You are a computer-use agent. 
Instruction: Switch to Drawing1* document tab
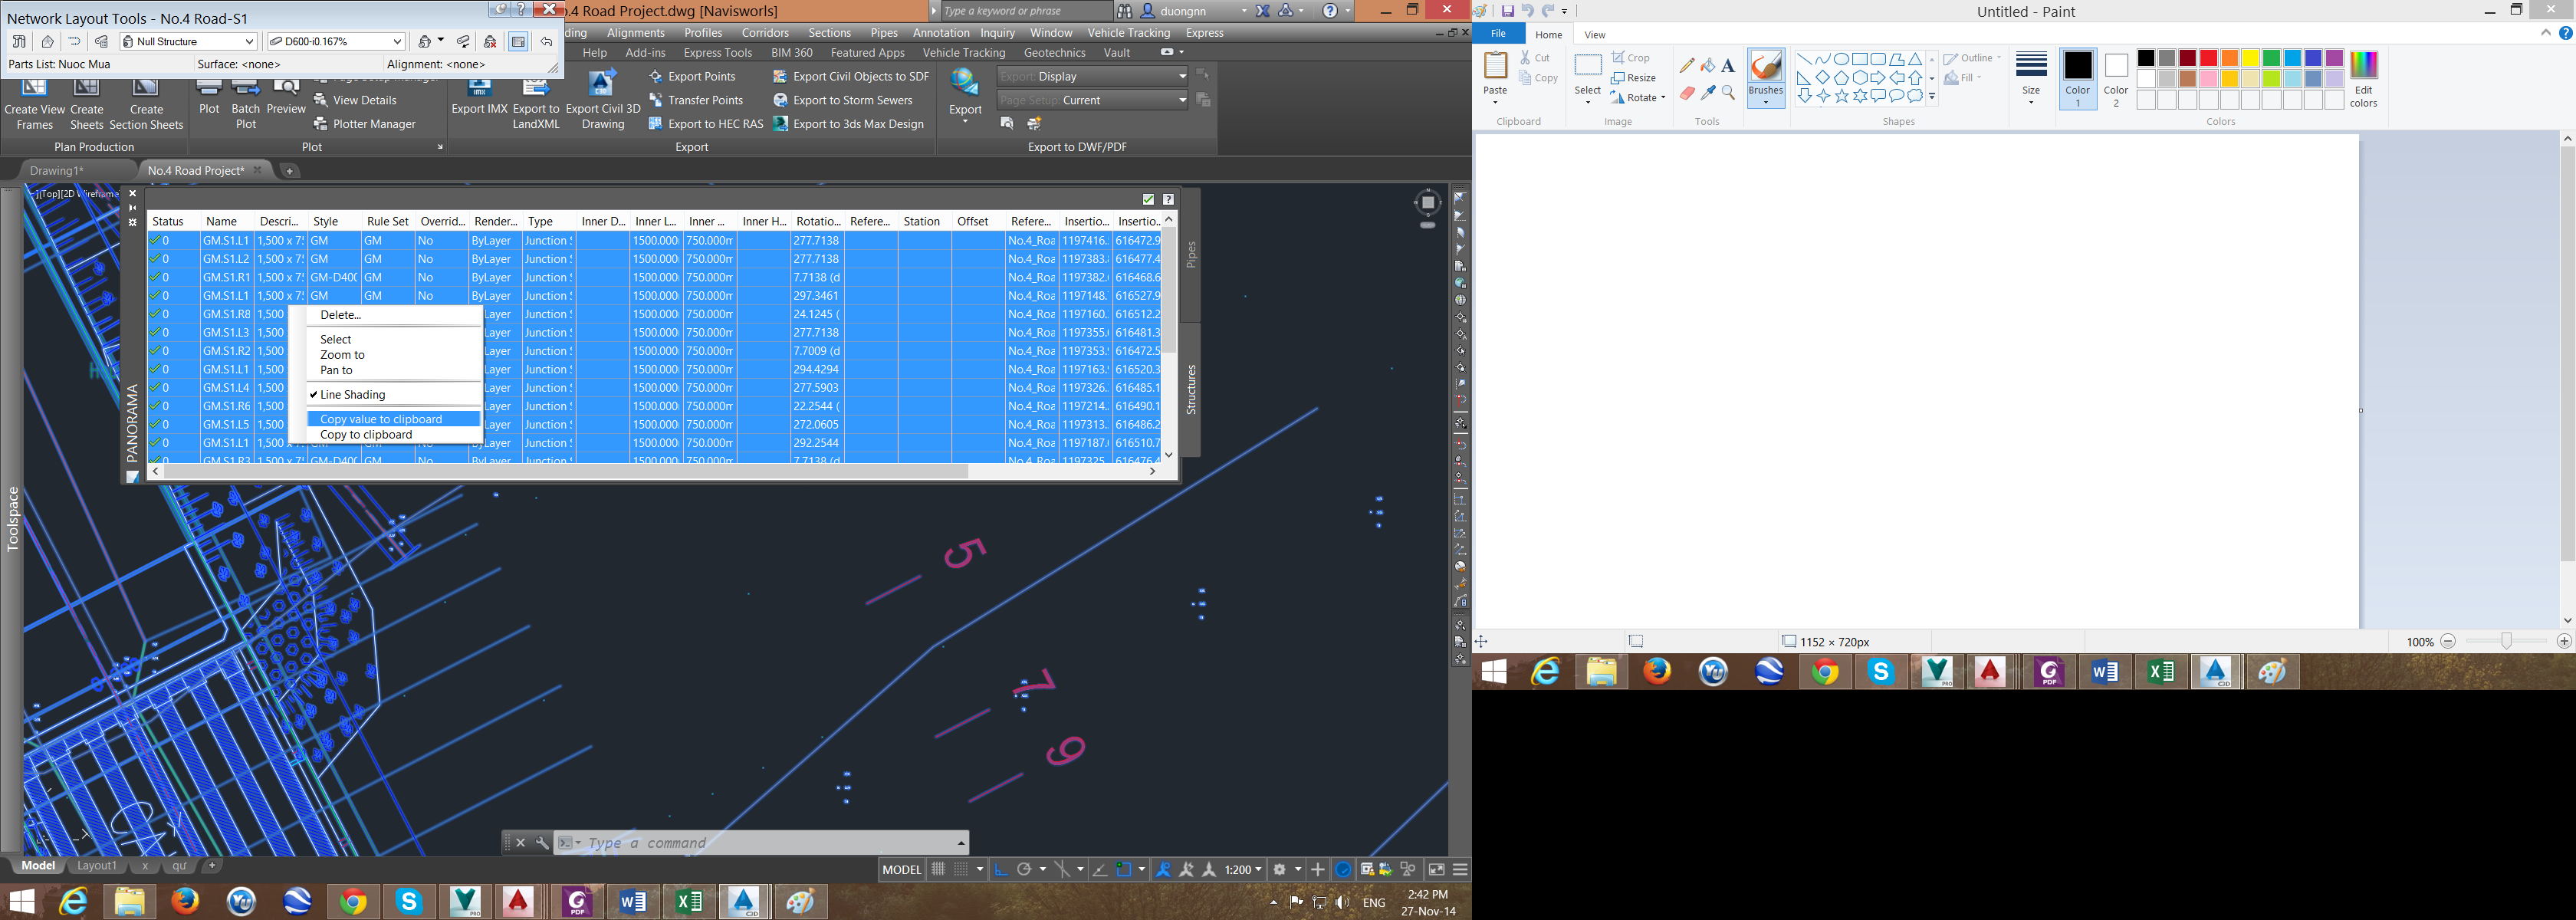[x=57, y=170]
